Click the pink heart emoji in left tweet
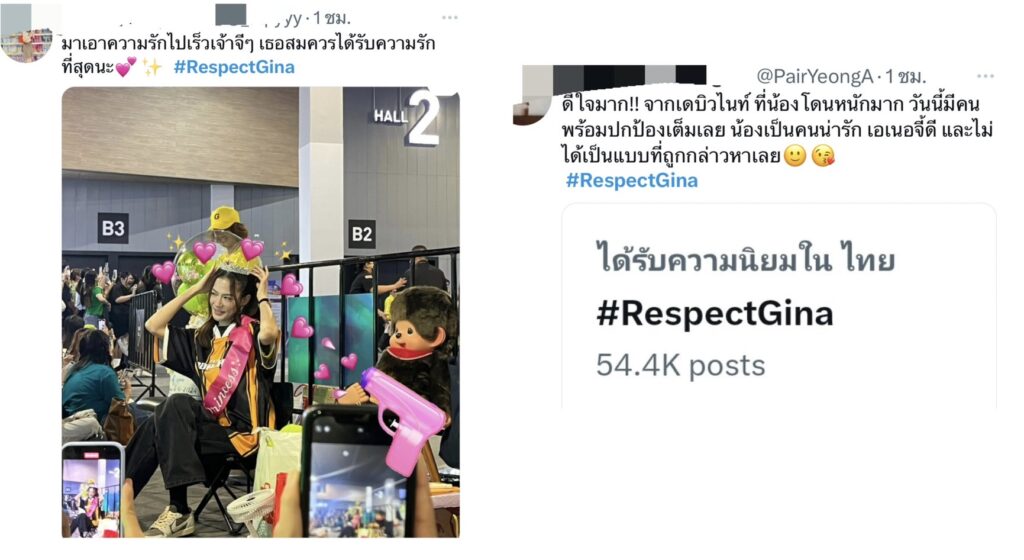Viewport: 1024px width, 560px height. coord(126,67)
